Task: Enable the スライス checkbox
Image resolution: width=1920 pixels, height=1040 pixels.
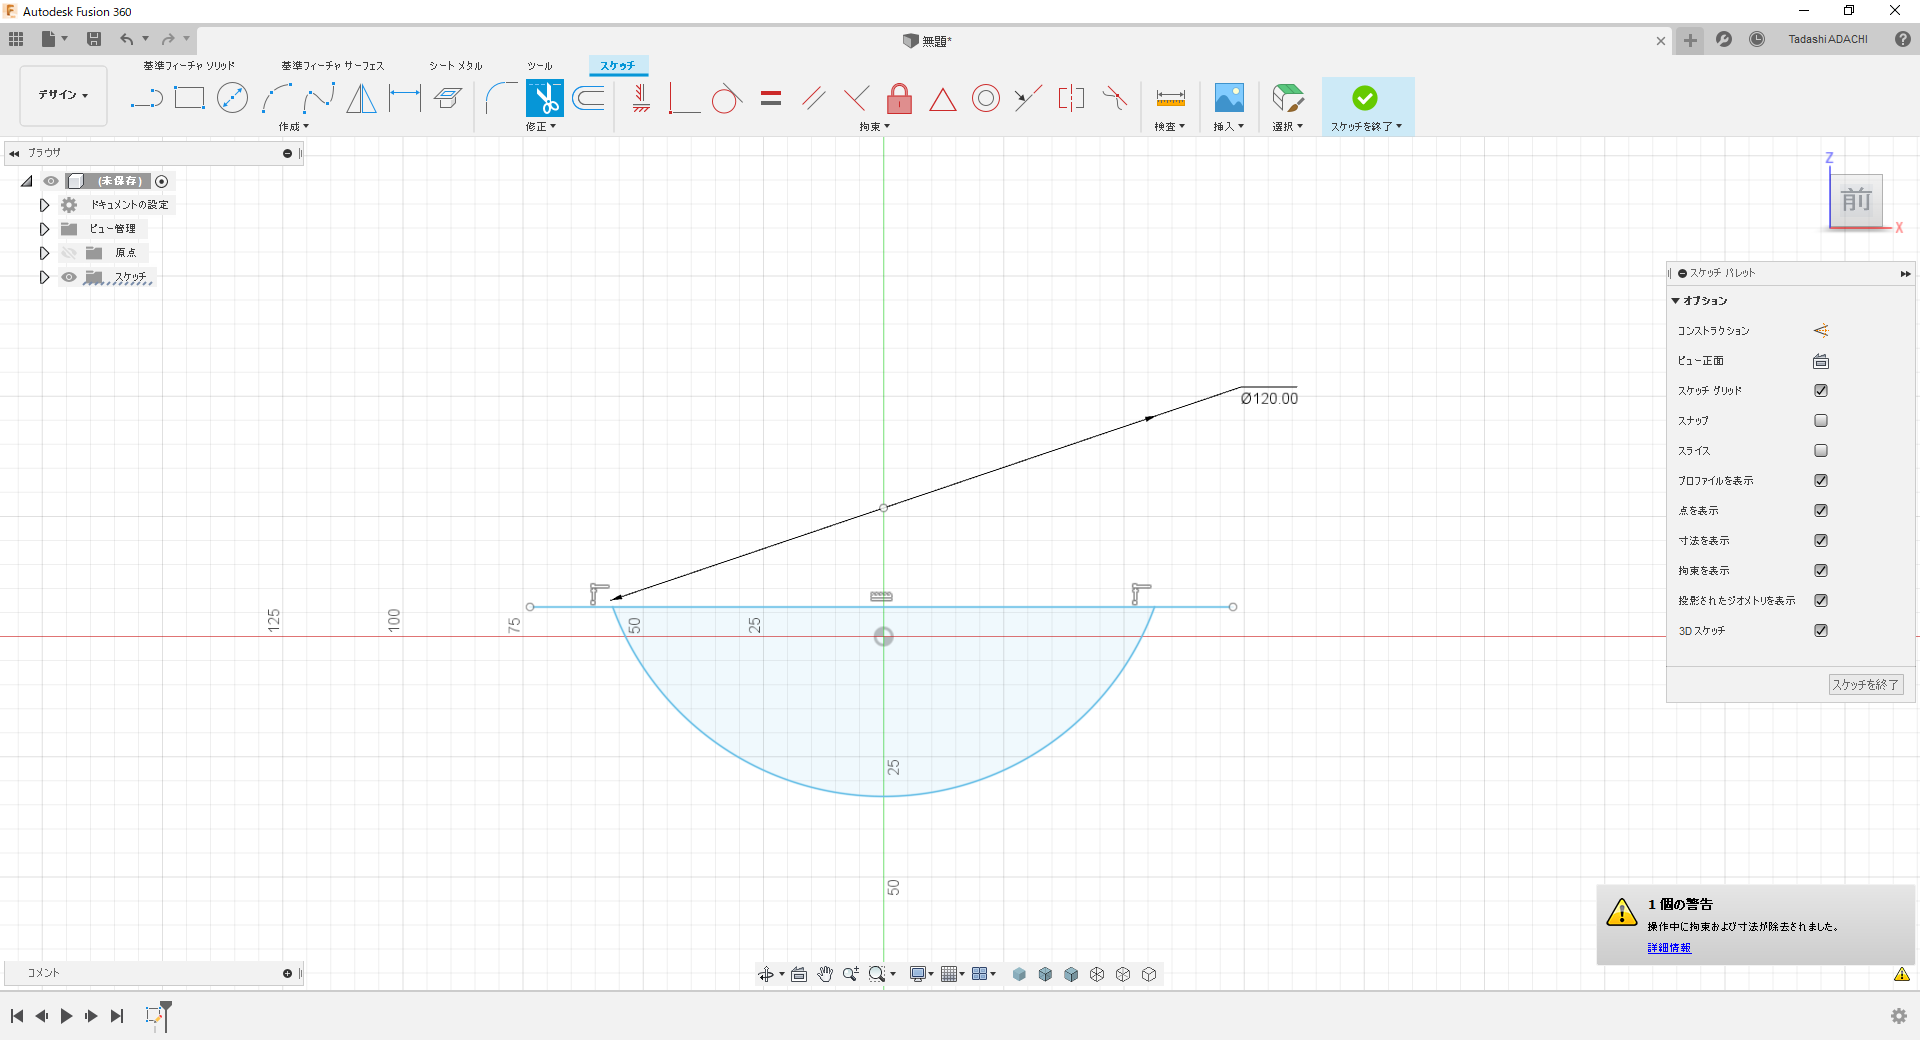Action: pos(1821,451)
